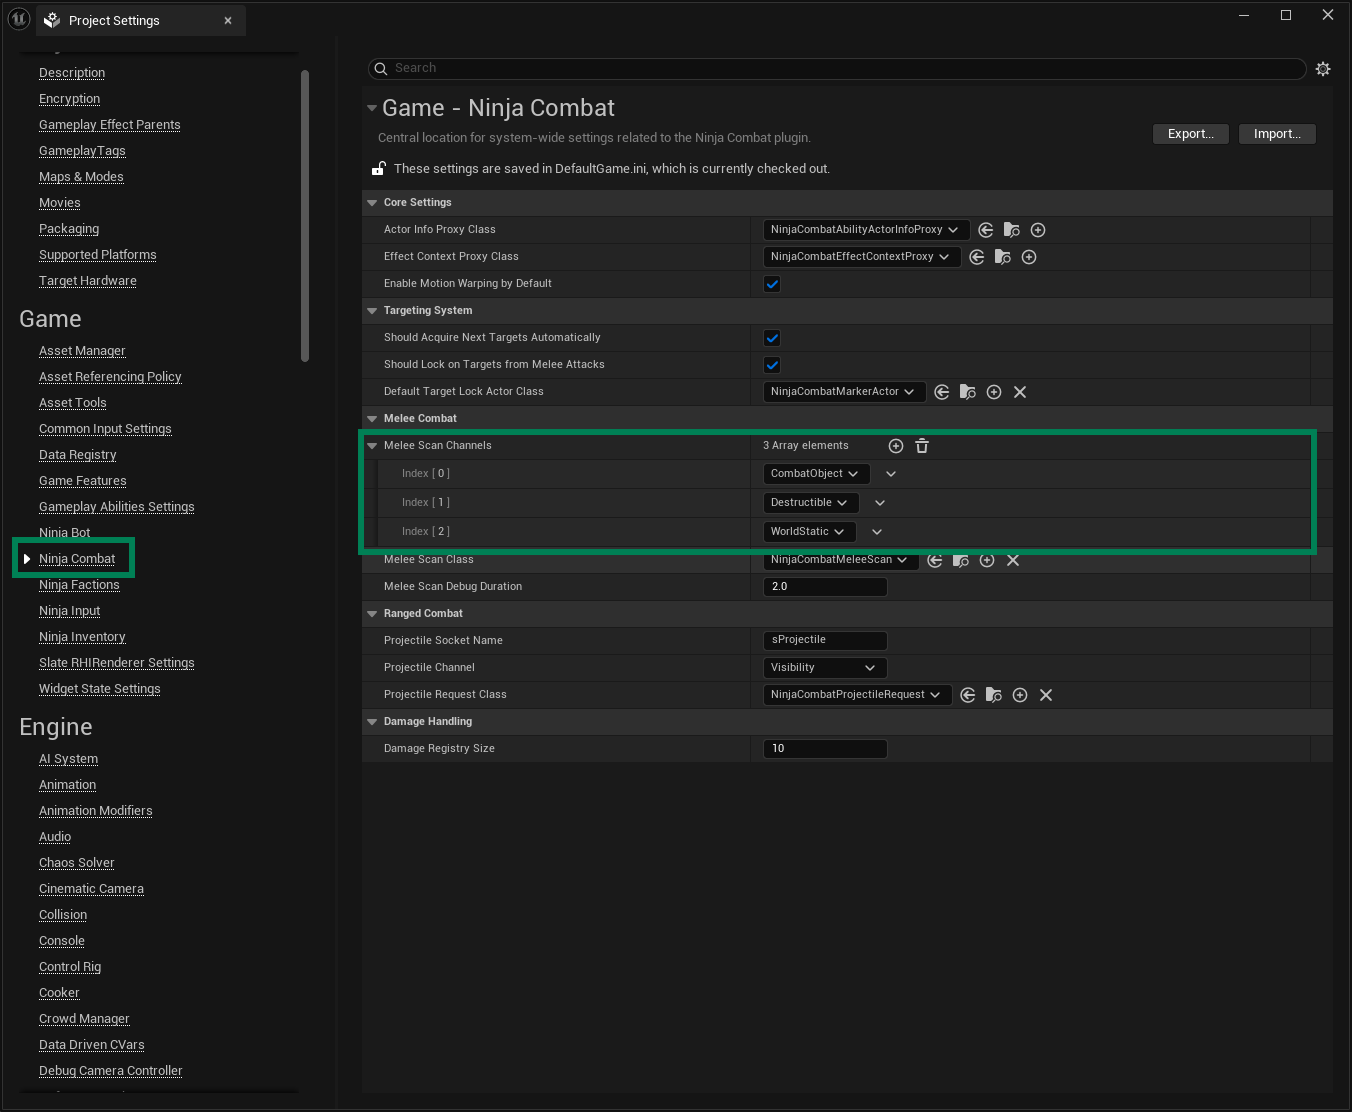The width and height of the screenshot is (1352, 1112).
Task: Collapse the Core Settings section
Action: pyautogui.click(x=372, y=203)
